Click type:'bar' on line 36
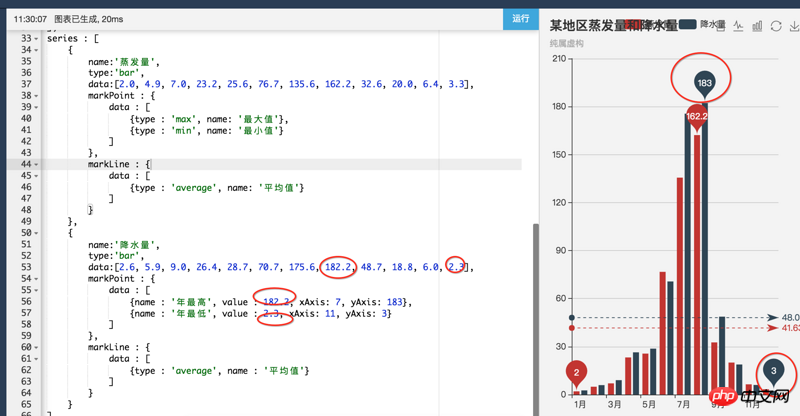This screenshot has height=416, width=800. coord(116,73)
